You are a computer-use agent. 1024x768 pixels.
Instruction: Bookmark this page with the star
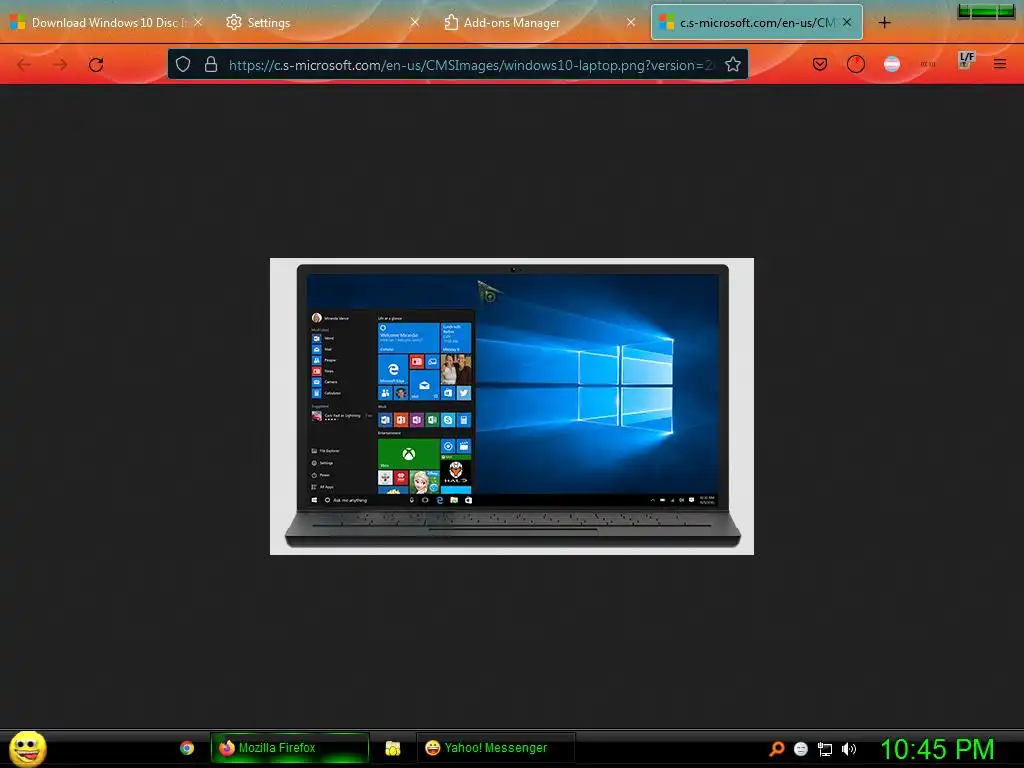click(x=733, y=64)
